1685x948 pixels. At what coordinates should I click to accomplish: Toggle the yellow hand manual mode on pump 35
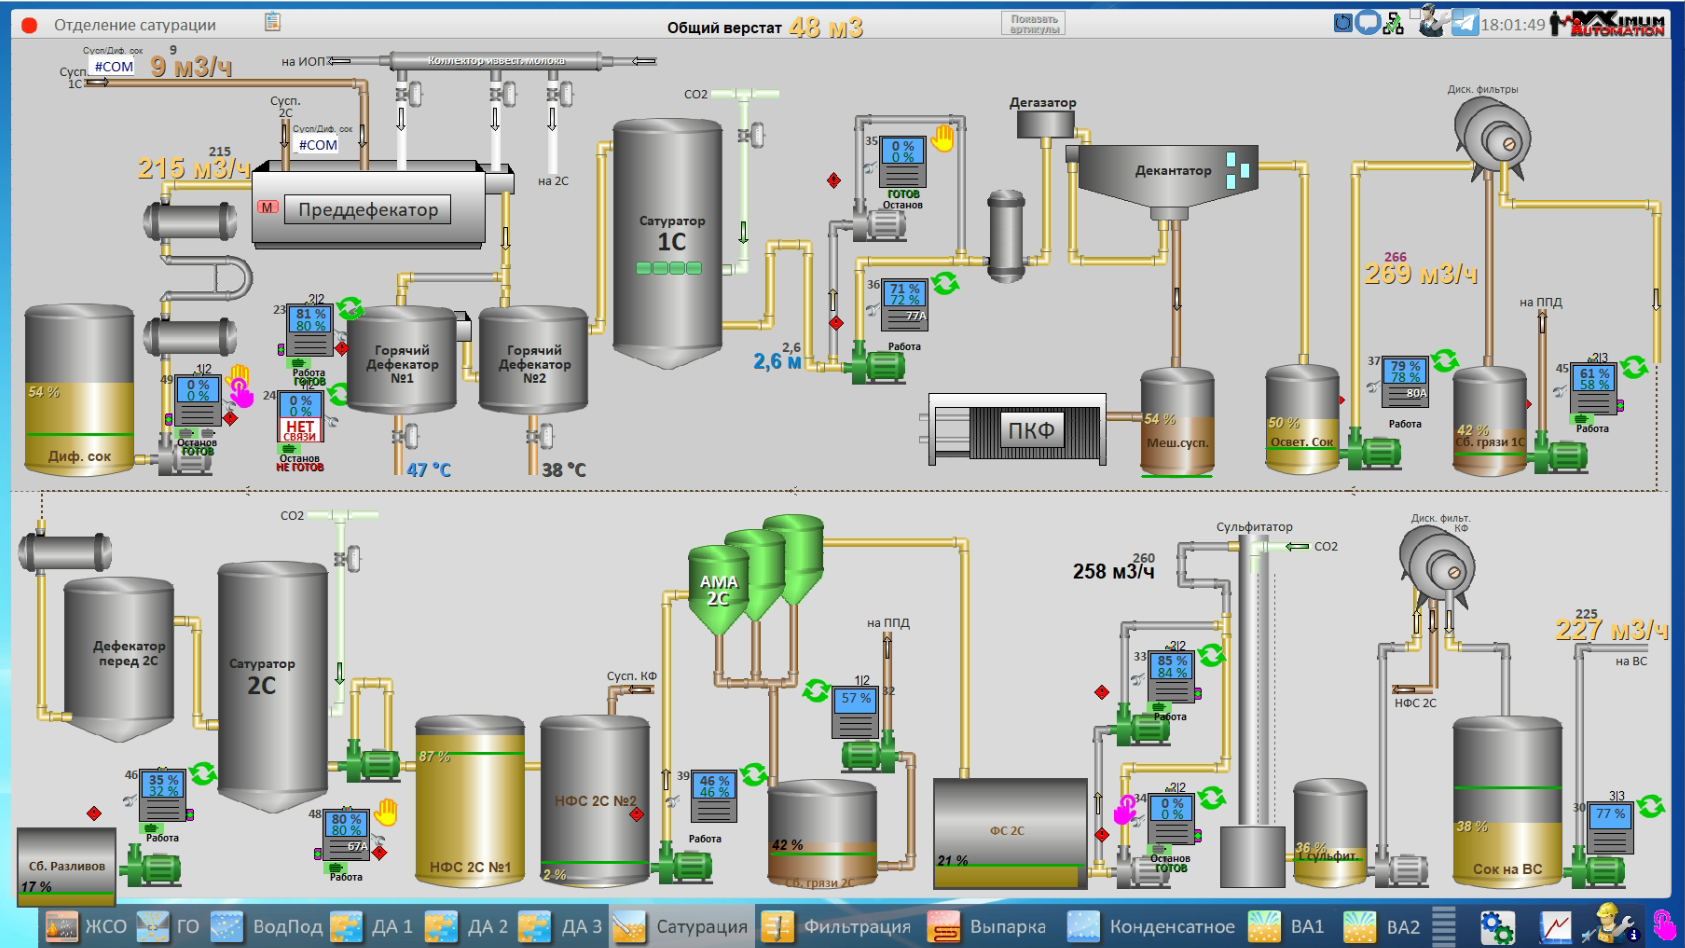point(942,138)
